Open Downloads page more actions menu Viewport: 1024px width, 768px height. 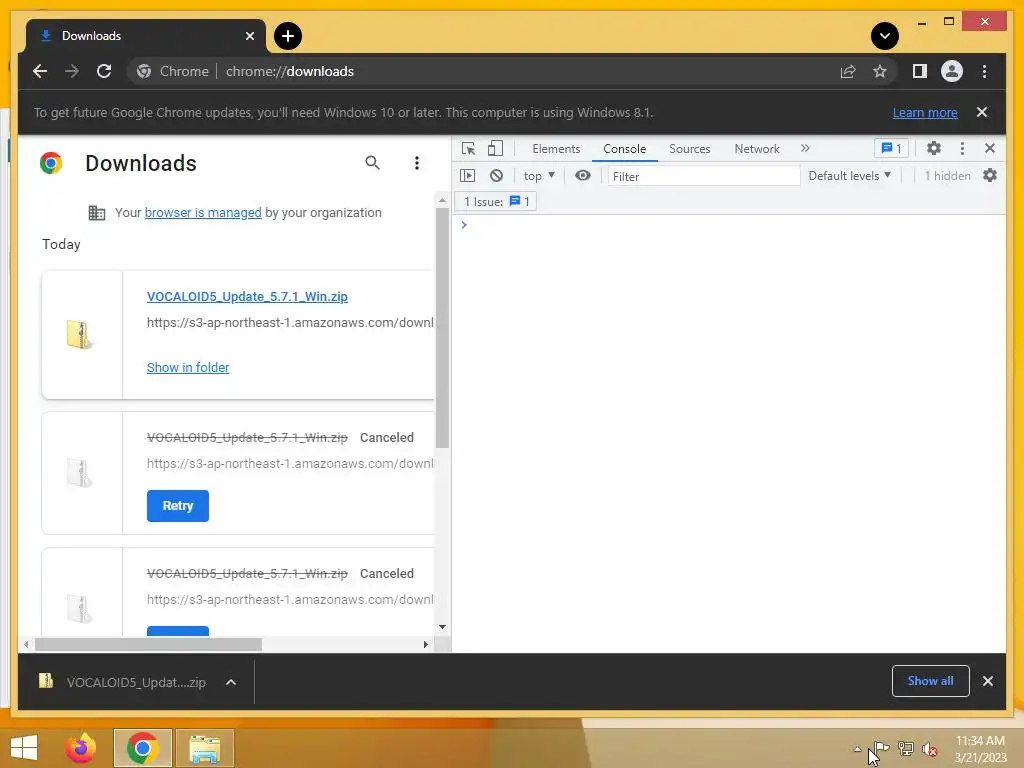pyautogui.click(x=417, y=163)
